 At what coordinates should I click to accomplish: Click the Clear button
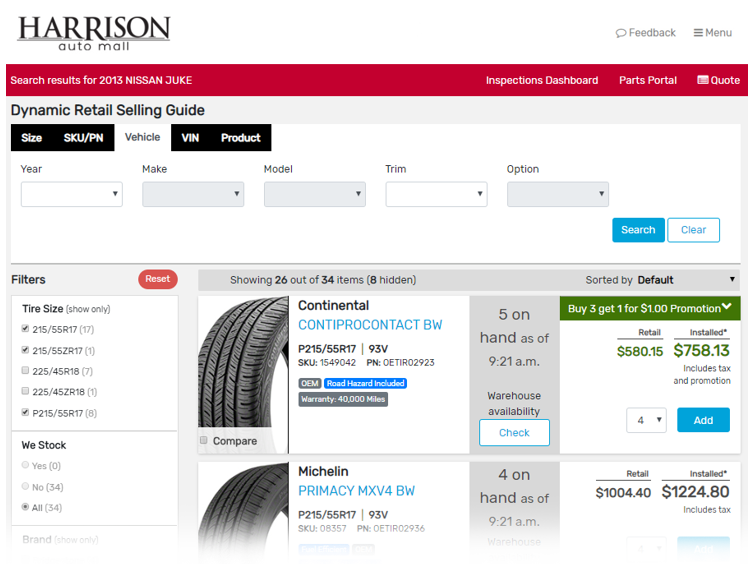(x=693, y=230)
